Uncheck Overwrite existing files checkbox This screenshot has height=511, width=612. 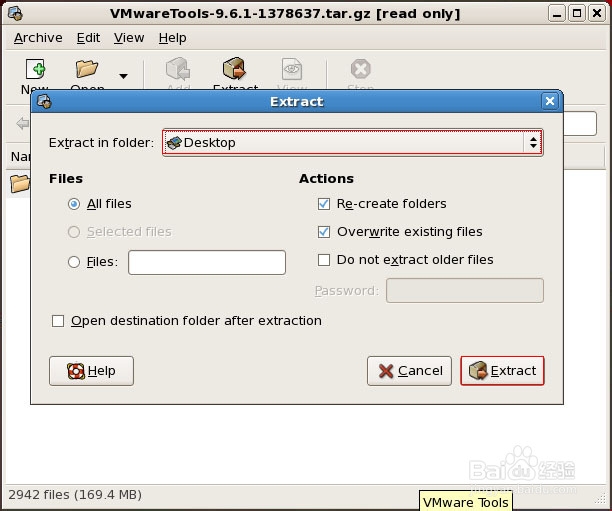click(324, 232)
